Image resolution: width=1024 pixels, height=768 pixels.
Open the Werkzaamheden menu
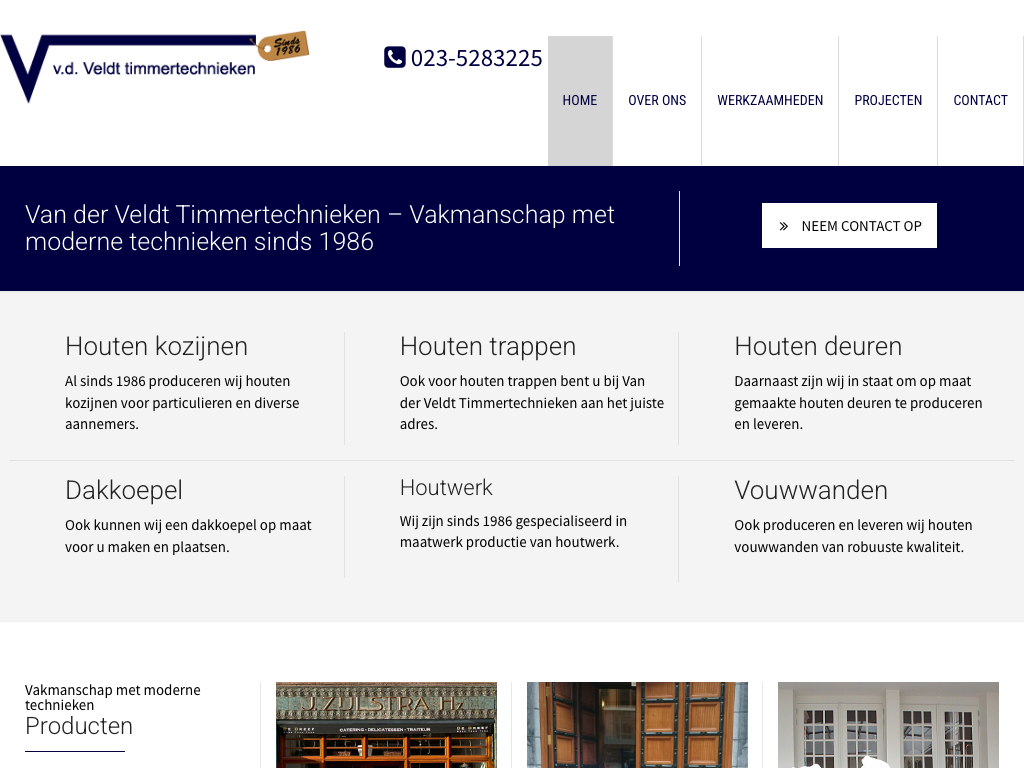tap(770, 100)
